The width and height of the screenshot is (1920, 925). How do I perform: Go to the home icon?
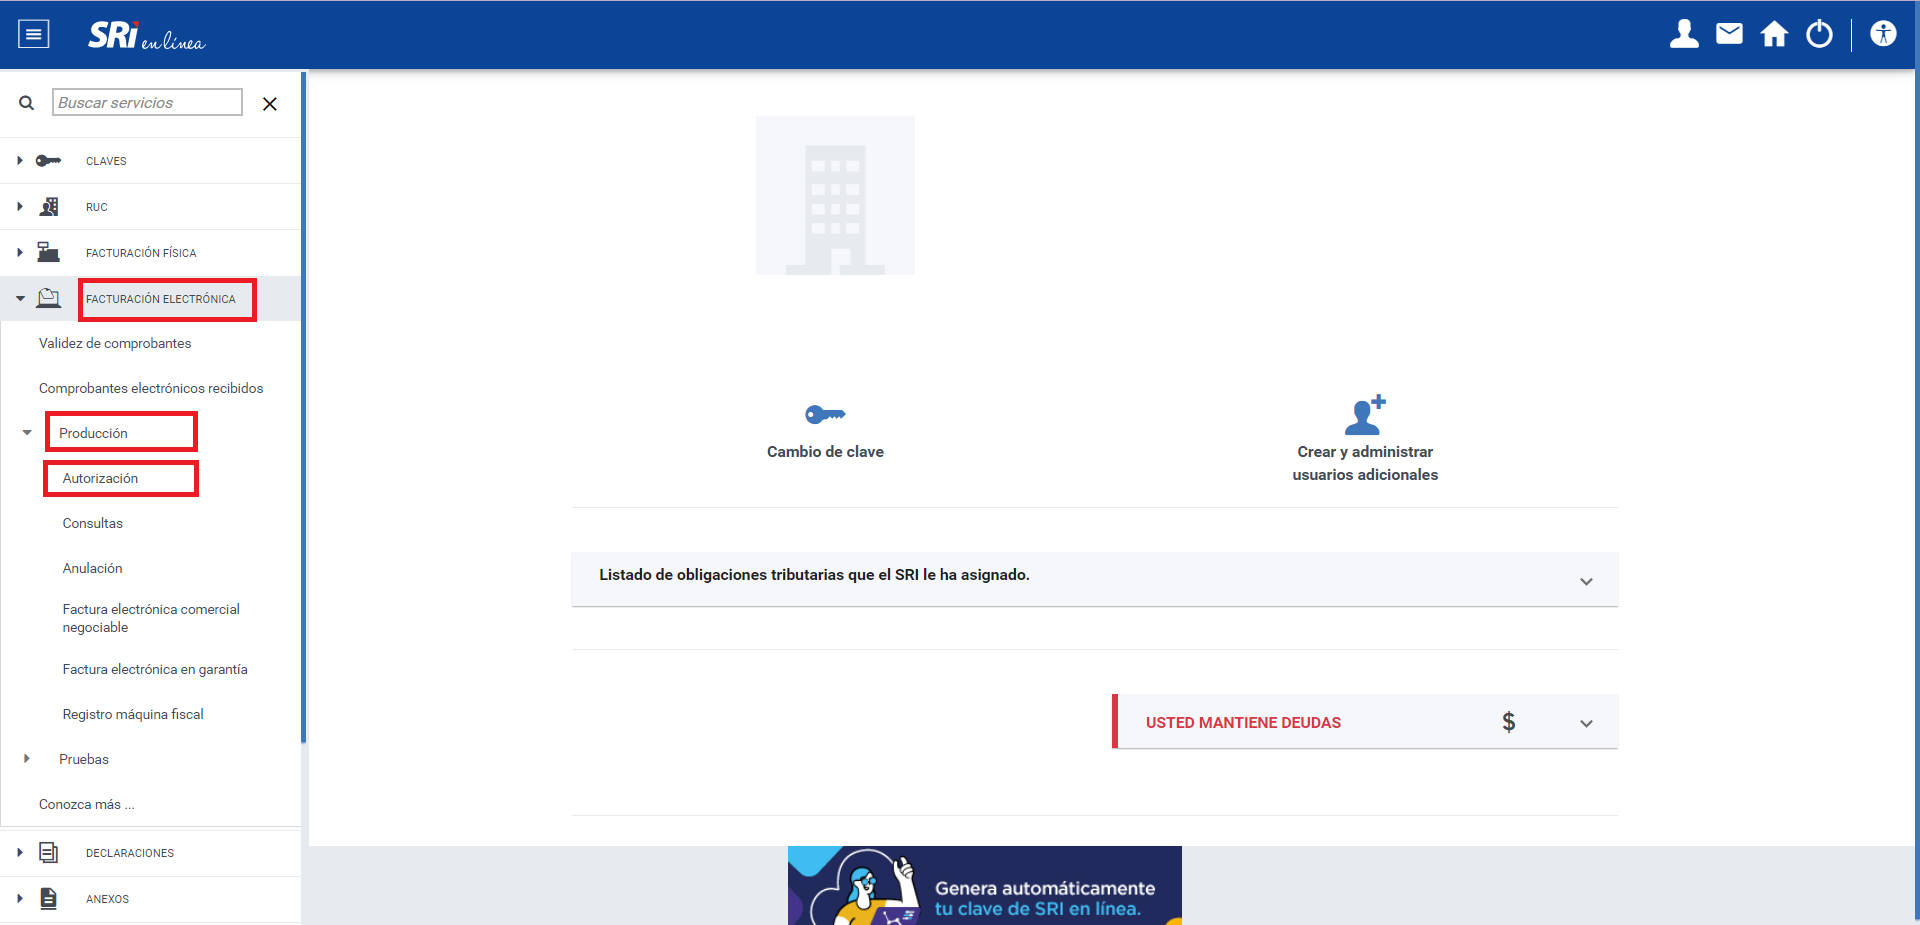coord(1774,34)
